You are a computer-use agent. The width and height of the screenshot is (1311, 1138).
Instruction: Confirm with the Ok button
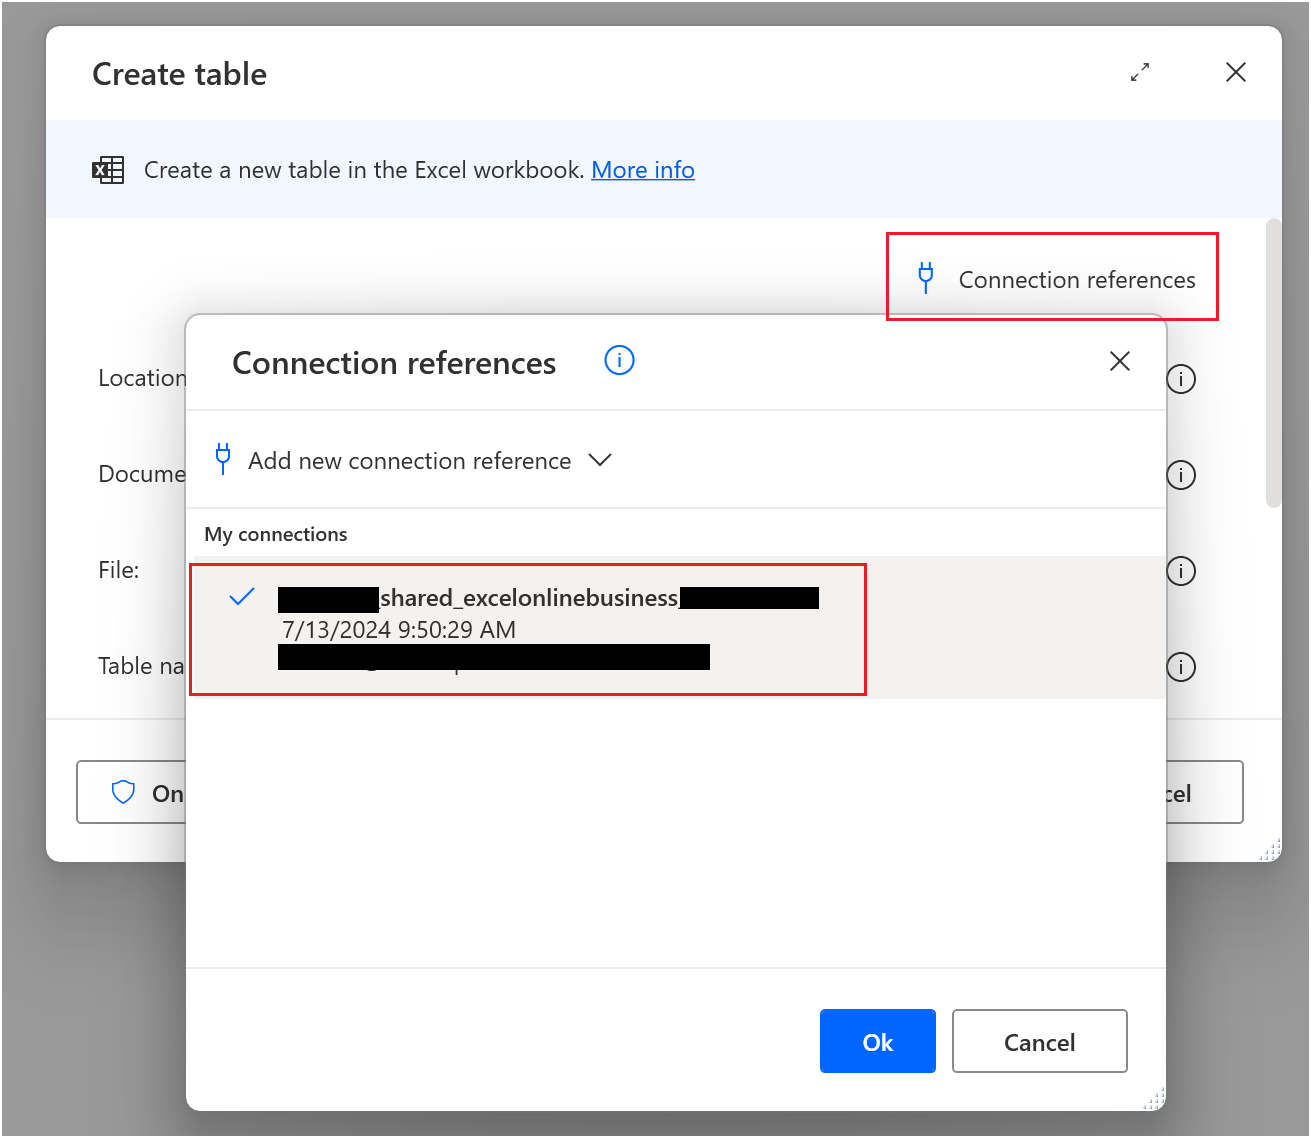click(x=878, y=1041)
